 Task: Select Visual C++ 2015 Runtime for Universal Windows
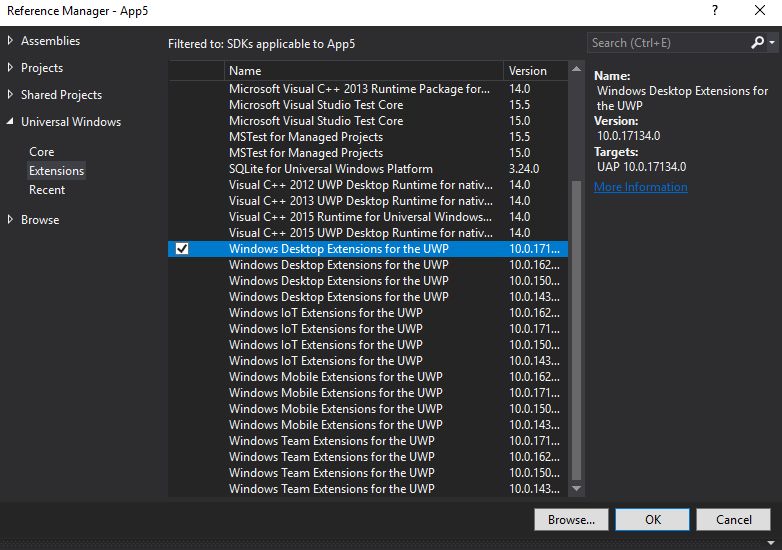point(368,216)
